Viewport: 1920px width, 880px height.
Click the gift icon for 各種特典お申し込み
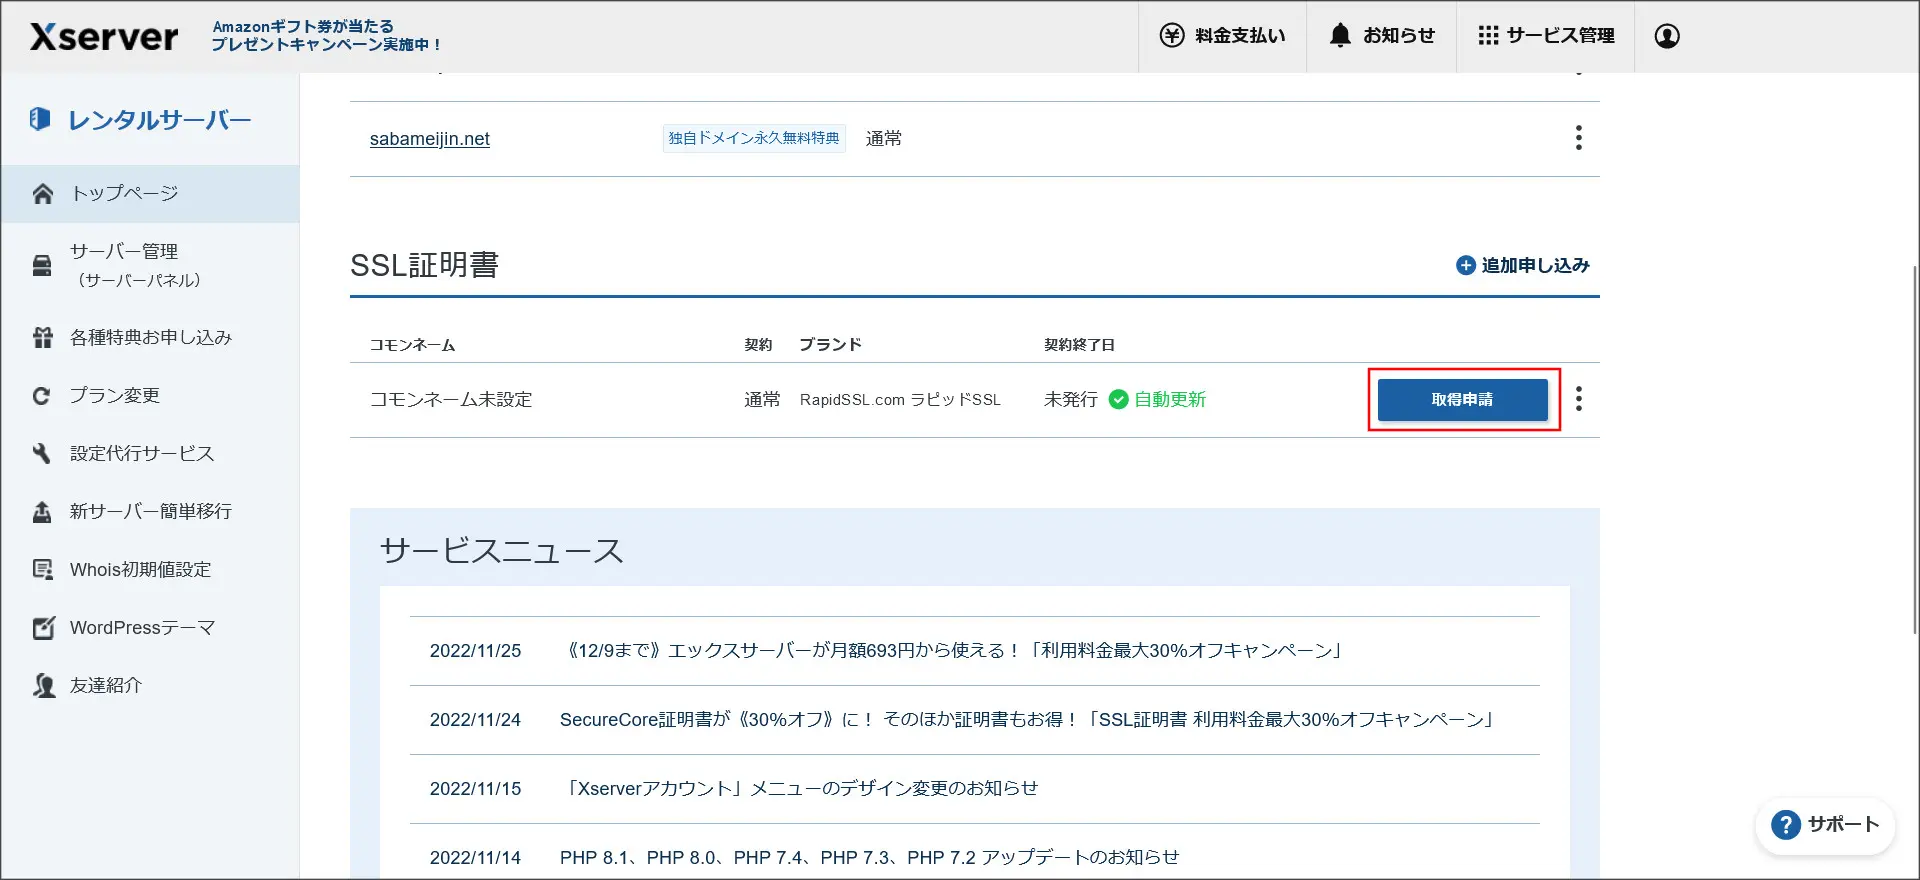(x=42, y=338)
